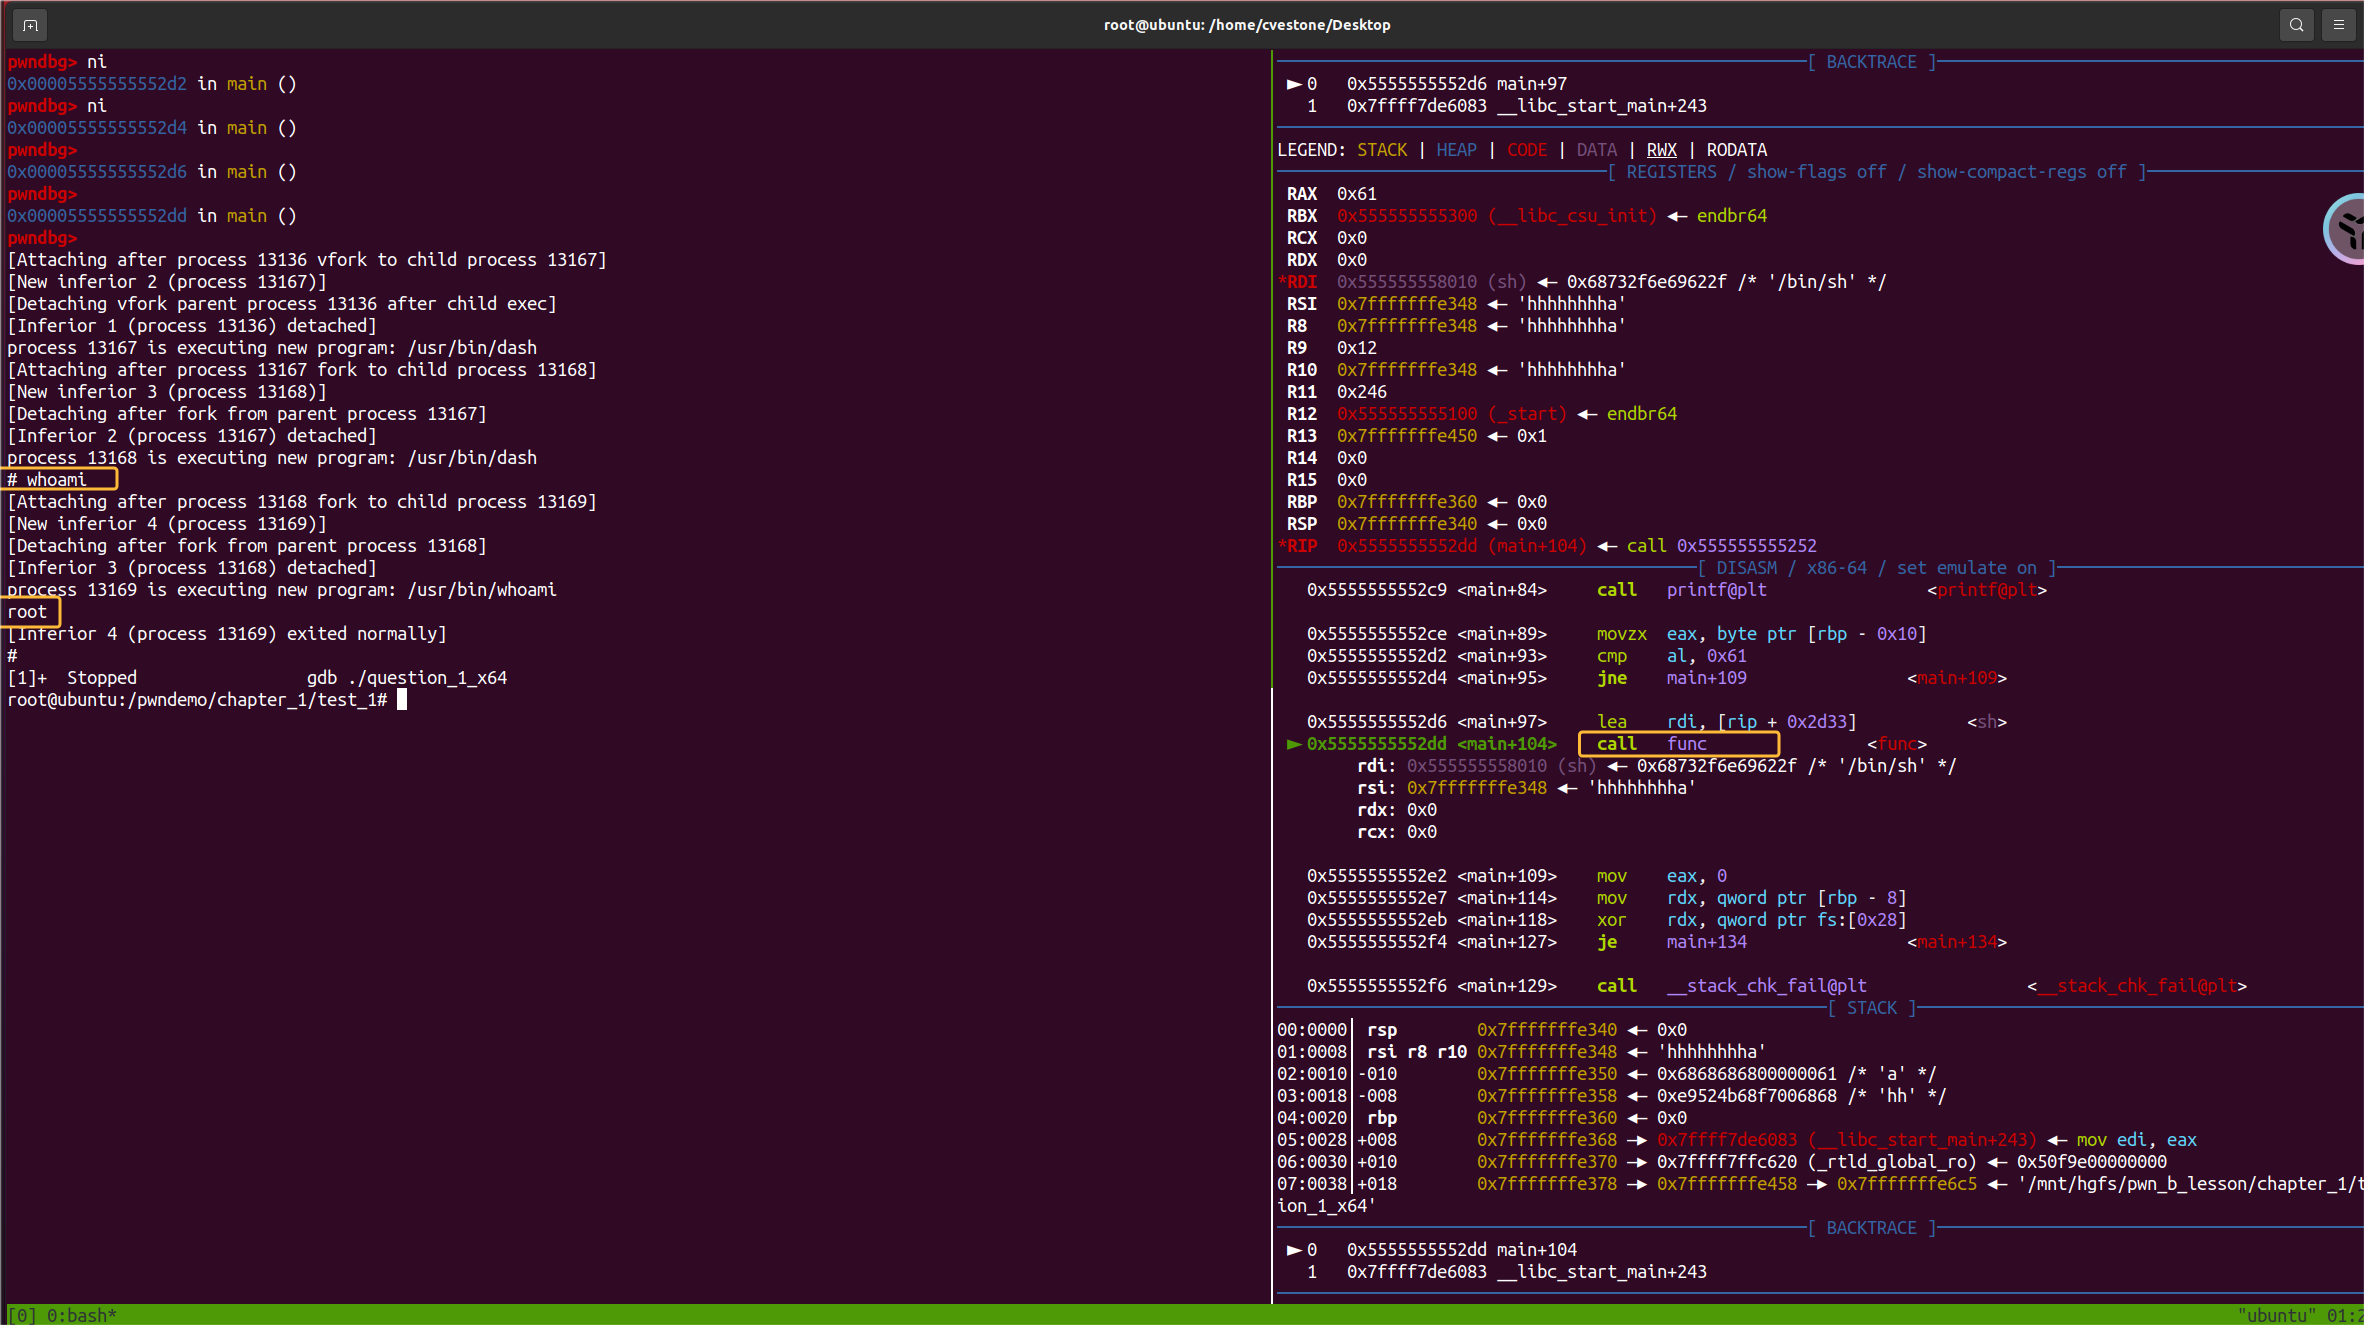The image size is (2364, 1325).
Task: Click the R12 _start register line
Action: tap(1481, 414)
